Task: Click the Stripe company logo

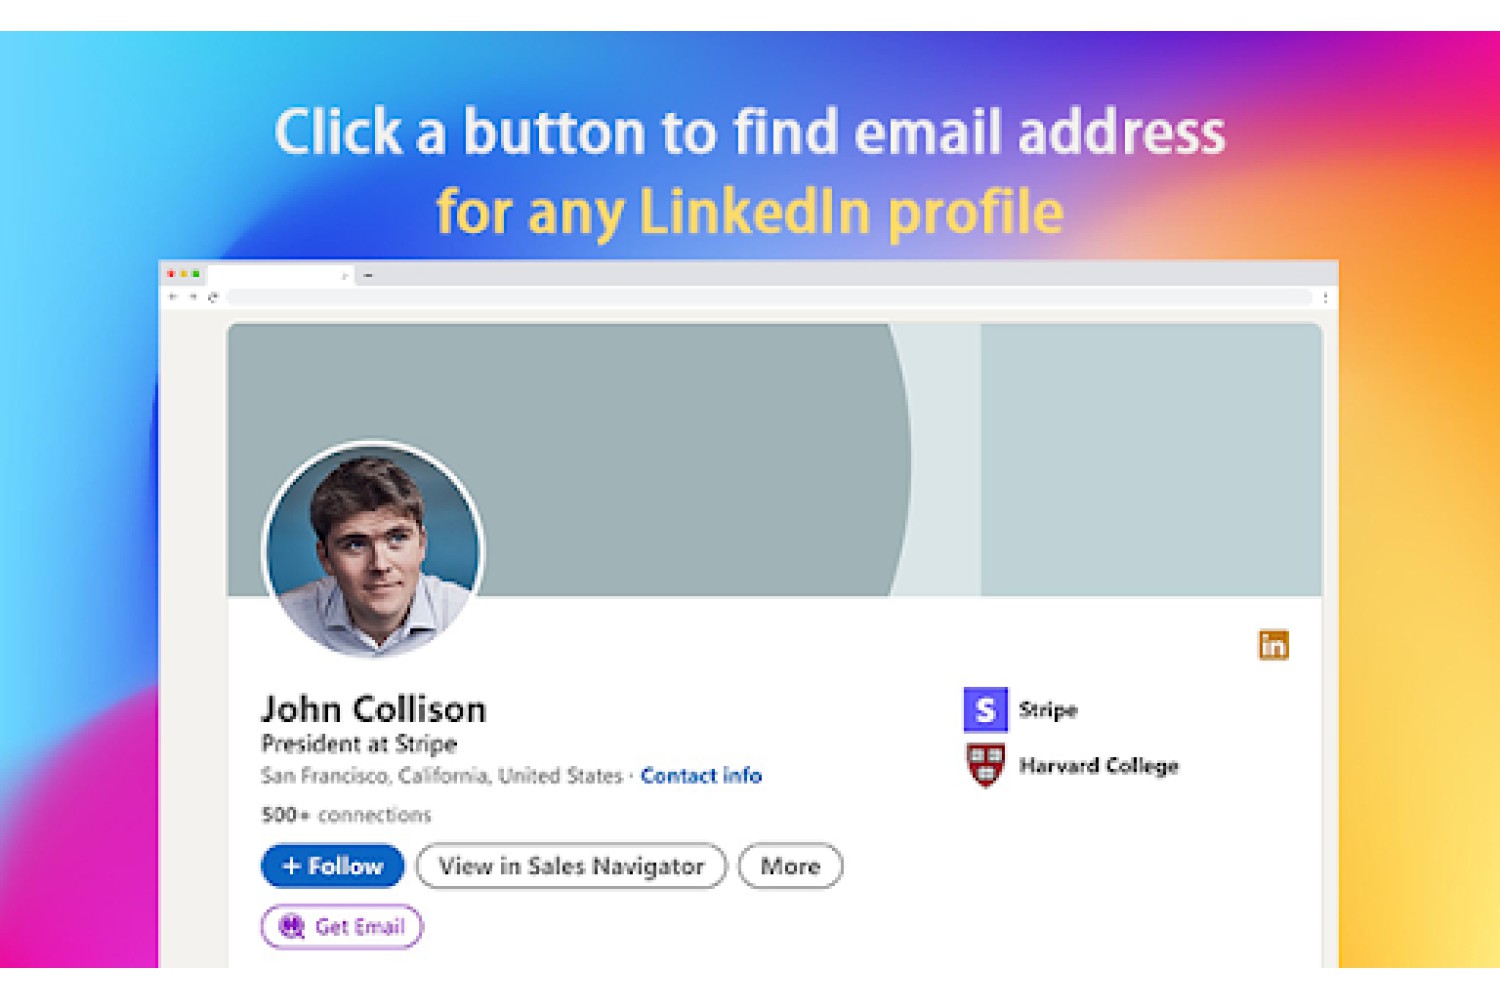Action: pyautogui.click(x=985, y=709)
